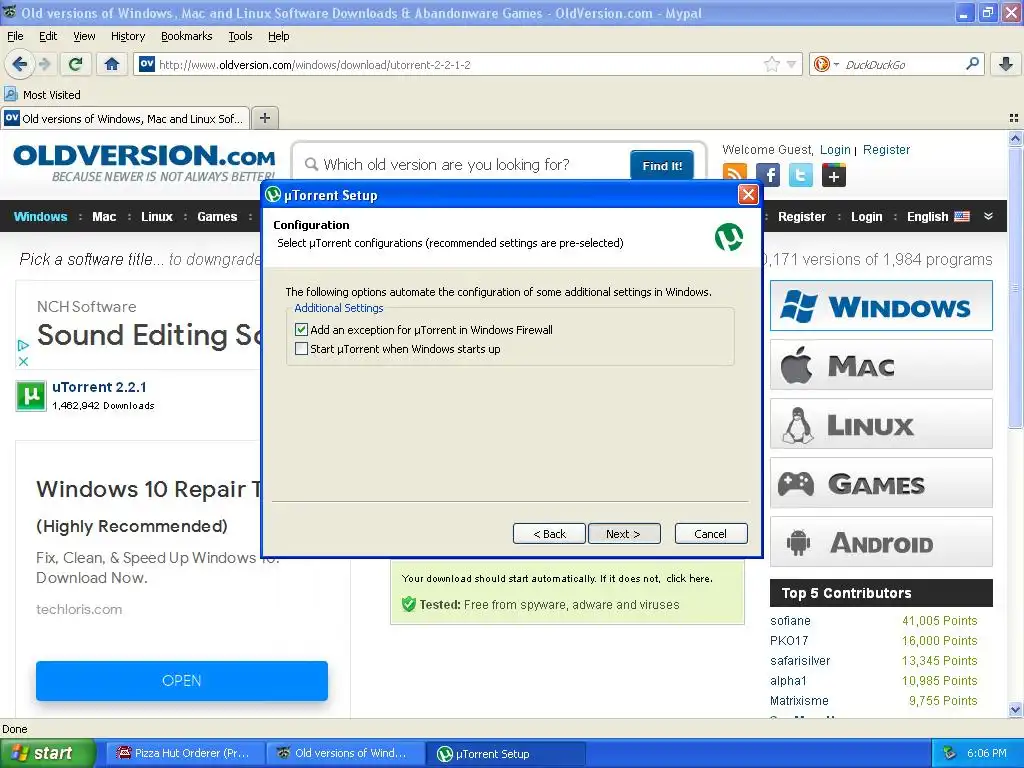Click the black plus share icon

click(x=834, y=174)
